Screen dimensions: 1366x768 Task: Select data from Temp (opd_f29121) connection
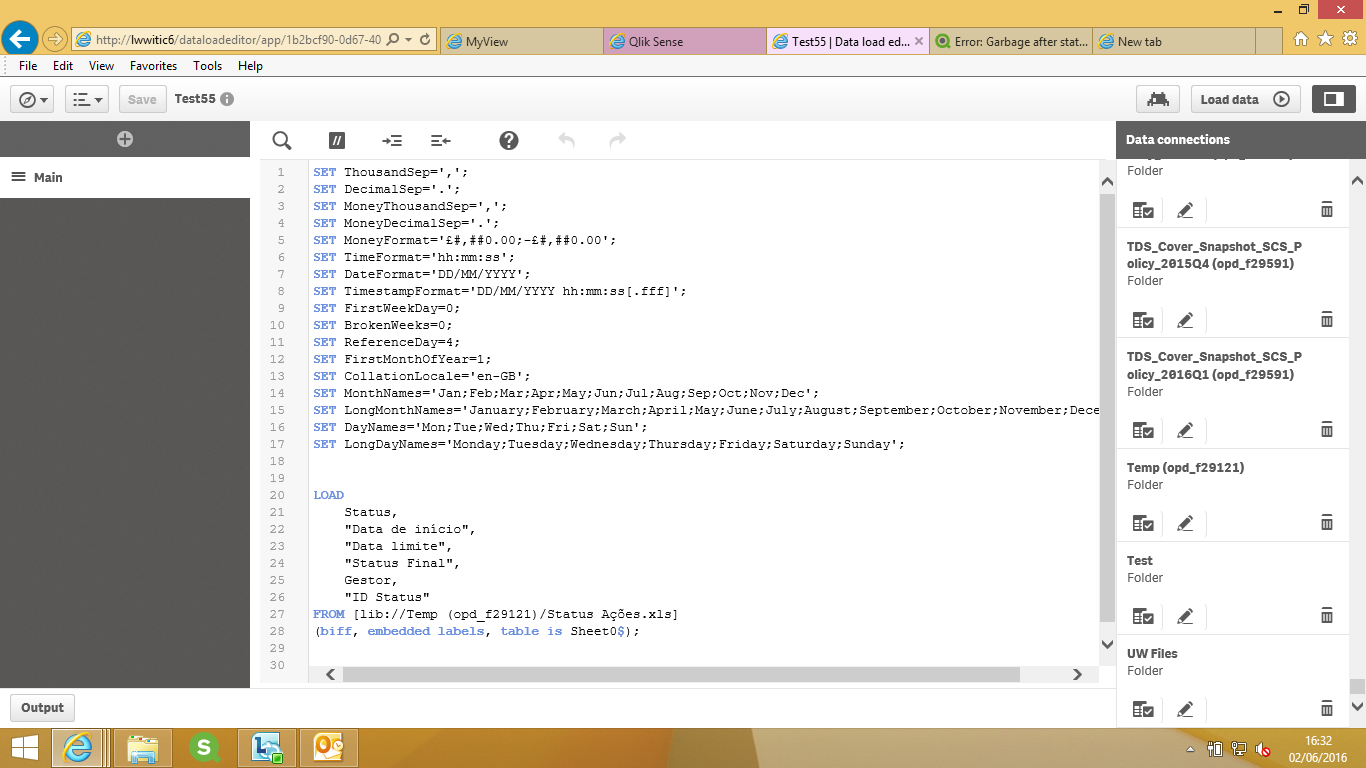(1143, 523)
